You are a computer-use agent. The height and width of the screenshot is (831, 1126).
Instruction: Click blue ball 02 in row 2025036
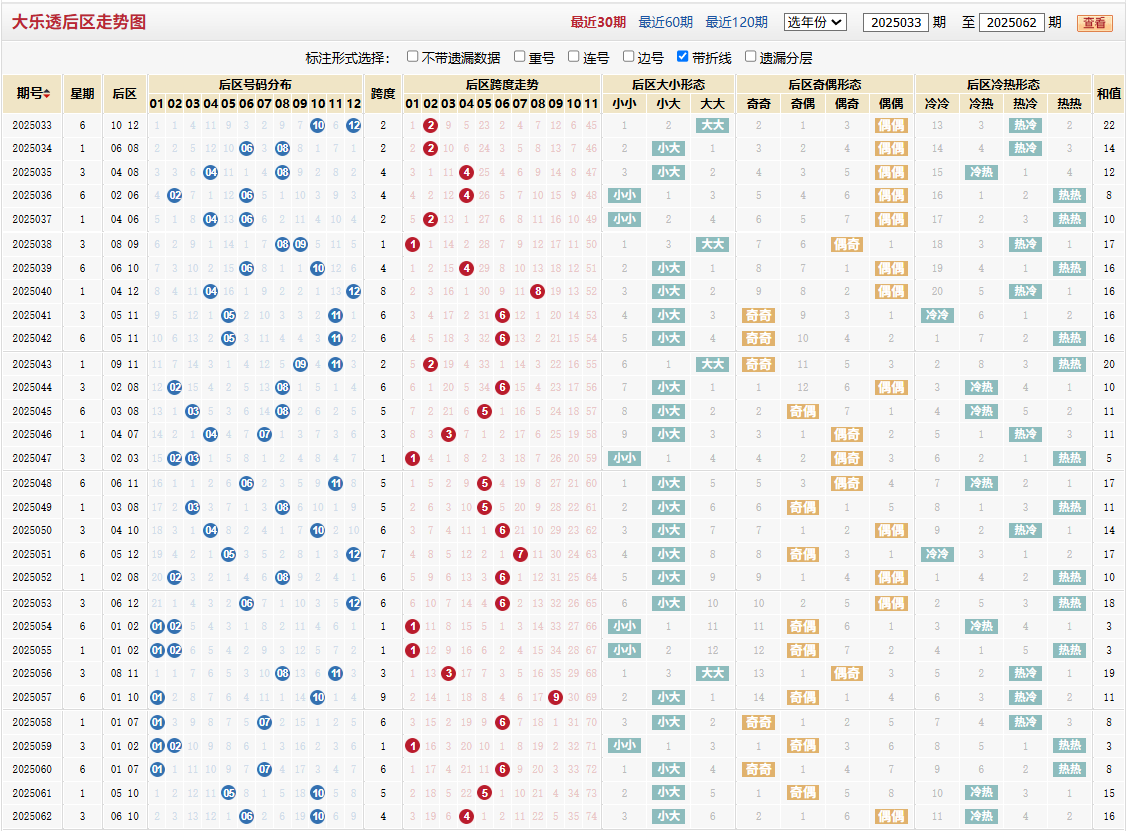[175, 195]
